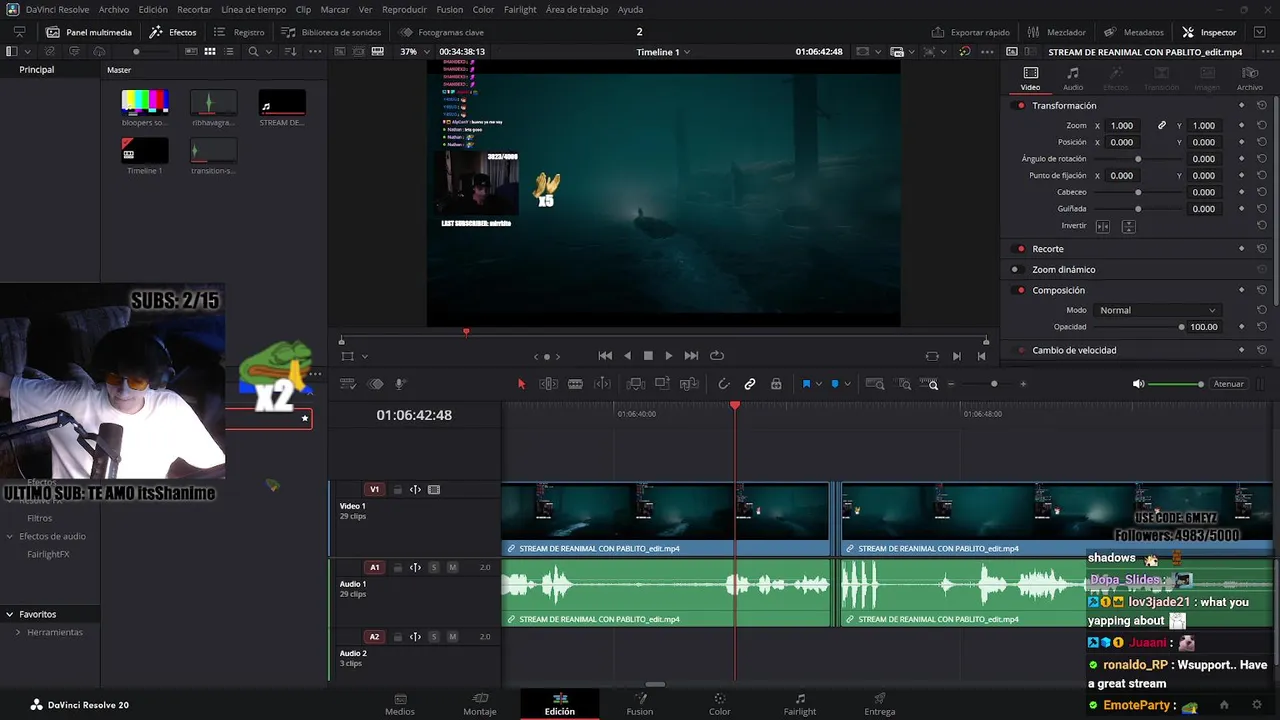Open the Fusion page tab
The image size is (1280, 720).
(640, 704)
